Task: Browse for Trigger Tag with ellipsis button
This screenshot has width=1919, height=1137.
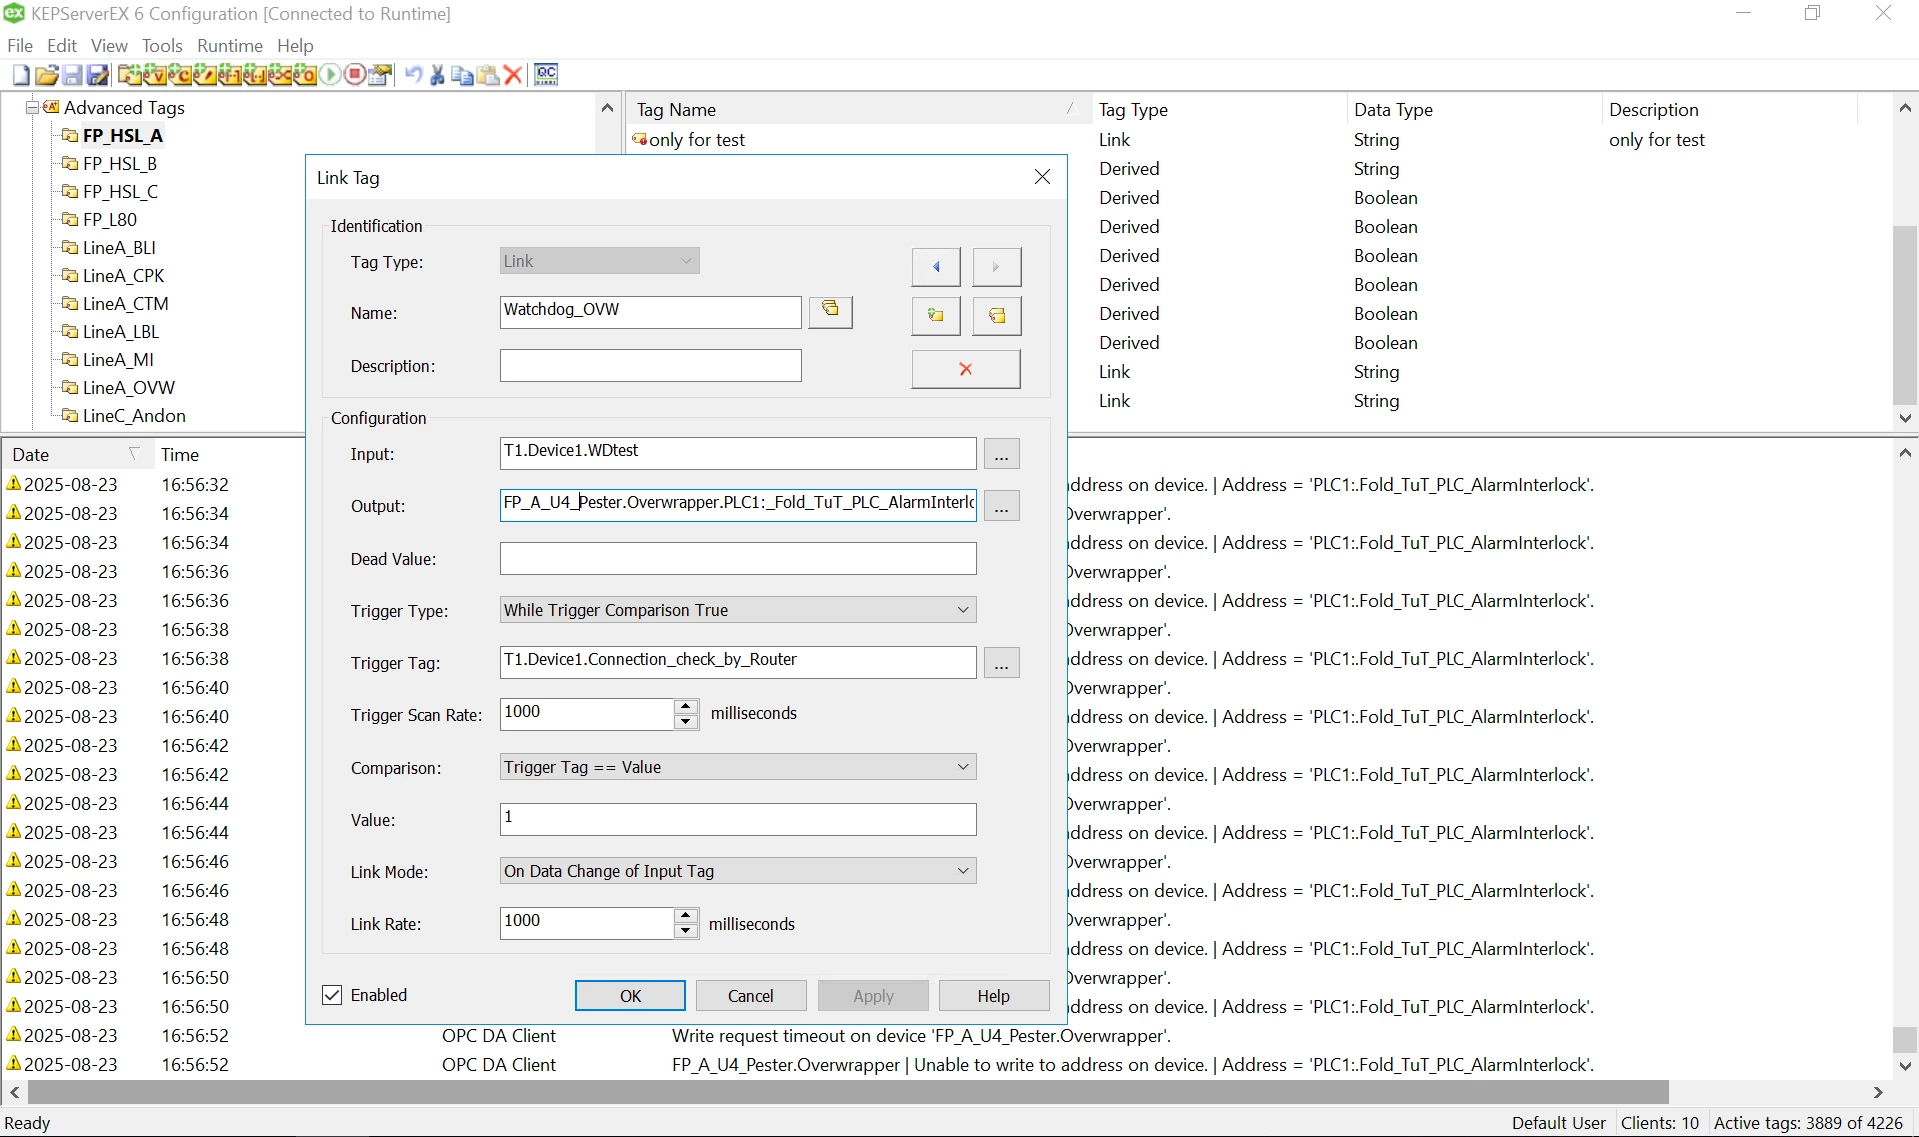Action: tap(1002, 663)
